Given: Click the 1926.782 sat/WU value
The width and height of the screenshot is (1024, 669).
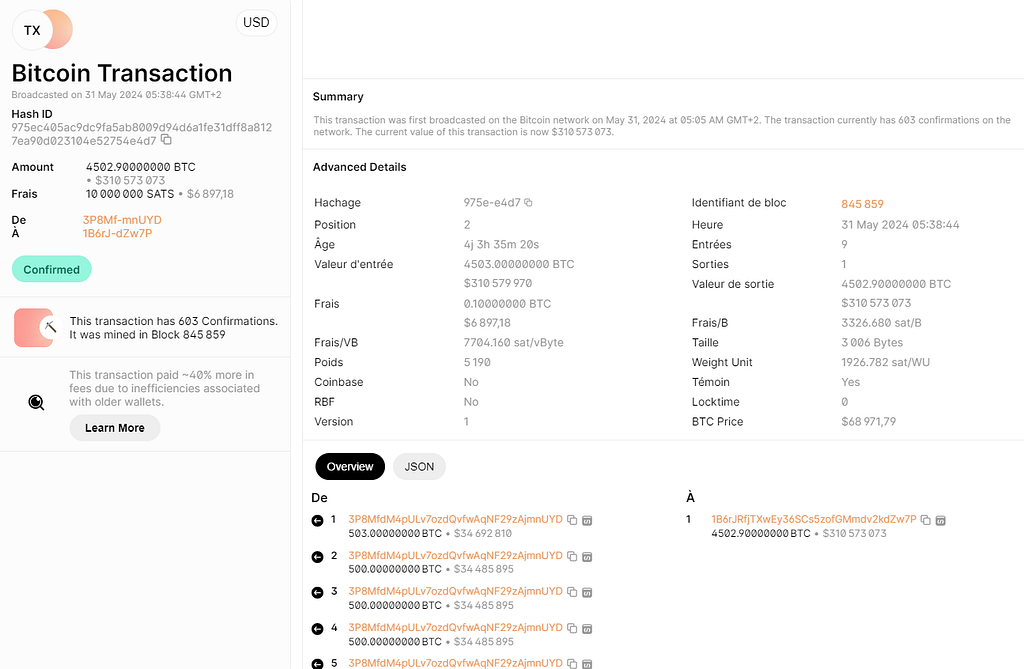Looking at the screenshot, I should (886, 362).
